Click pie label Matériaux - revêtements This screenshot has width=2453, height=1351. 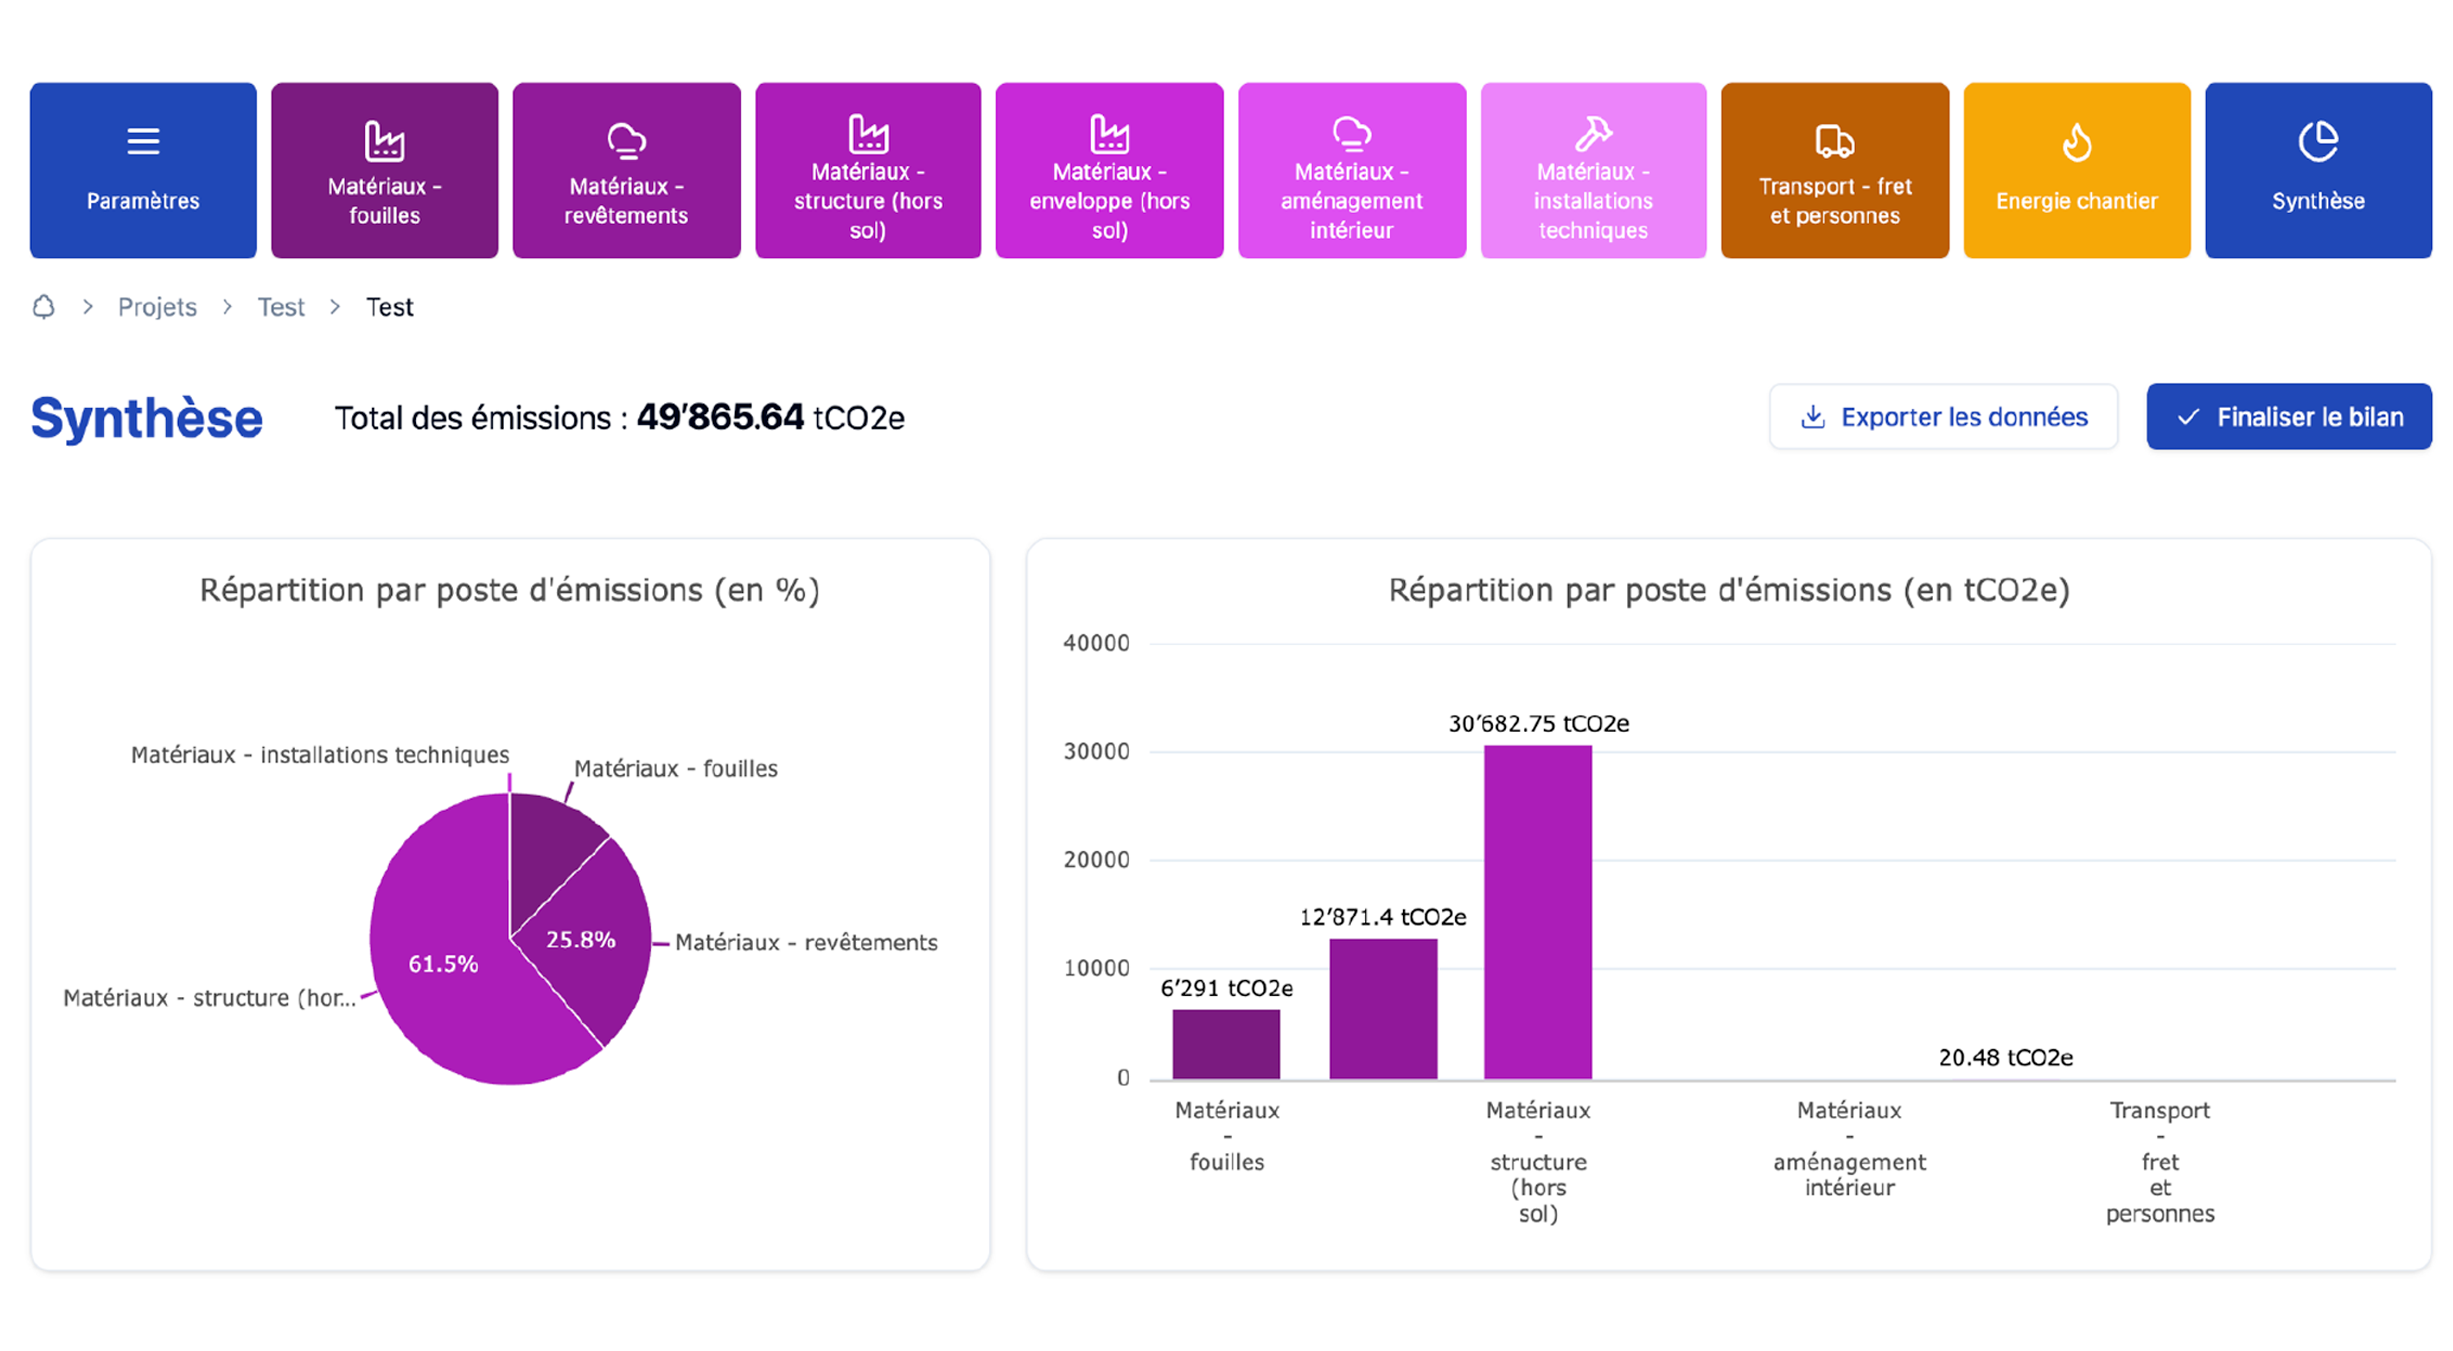[x=806, y=943]
